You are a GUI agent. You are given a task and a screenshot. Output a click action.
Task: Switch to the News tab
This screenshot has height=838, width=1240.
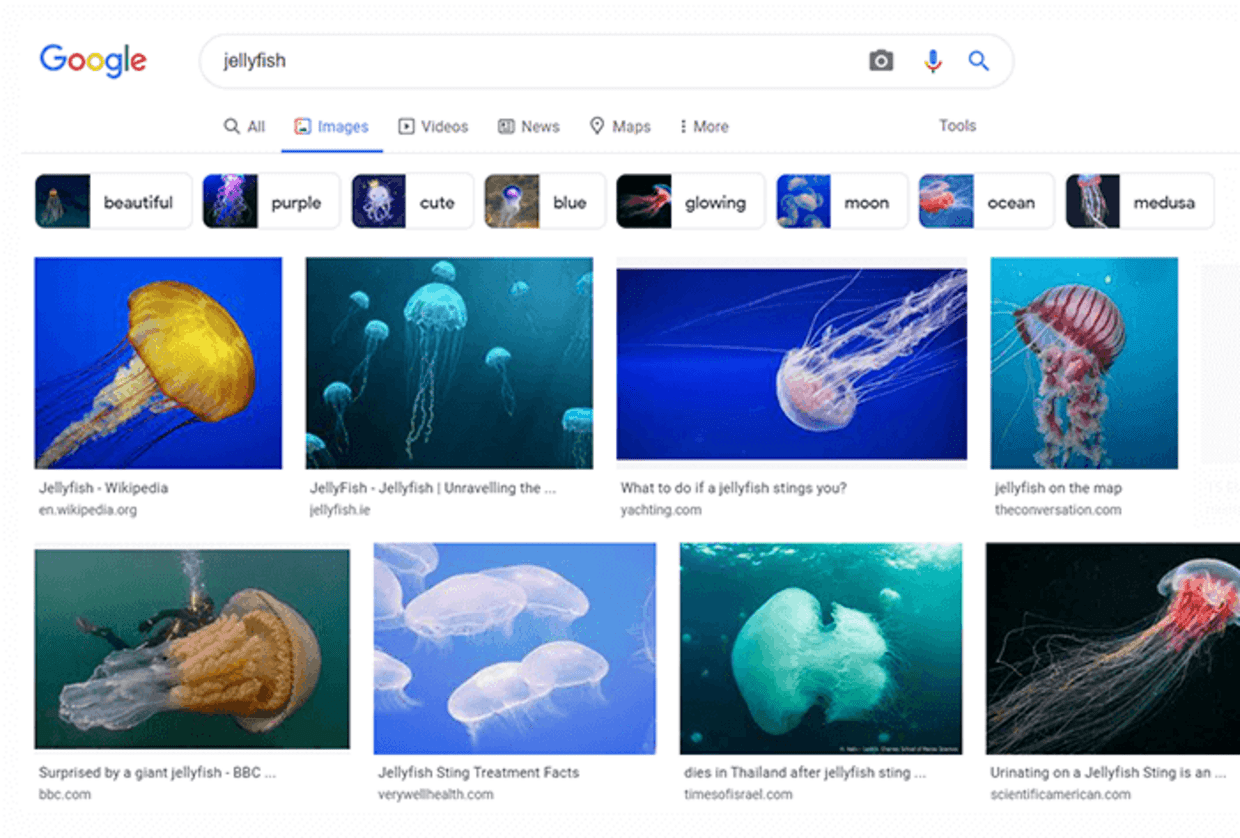[528, 127]
